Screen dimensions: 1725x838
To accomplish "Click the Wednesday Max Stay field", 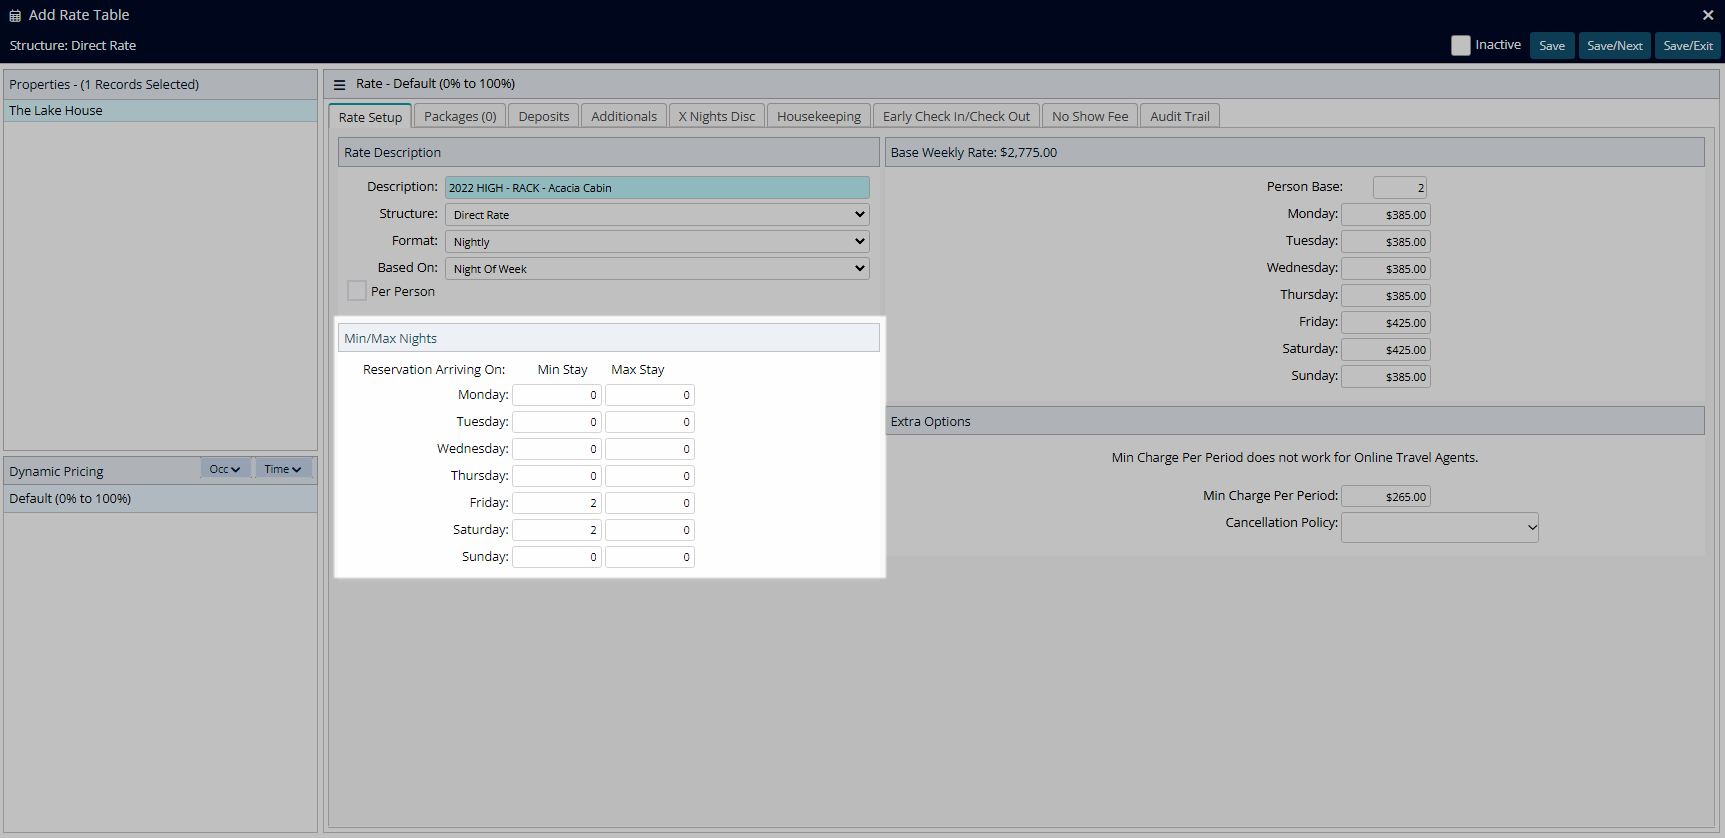I will click(650, 449).
